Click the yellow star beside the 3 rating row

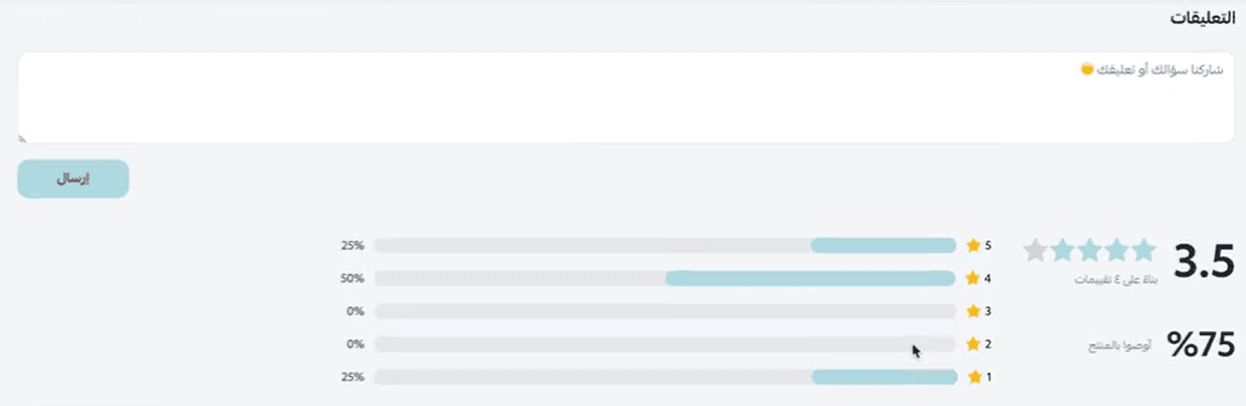point(973,311)
